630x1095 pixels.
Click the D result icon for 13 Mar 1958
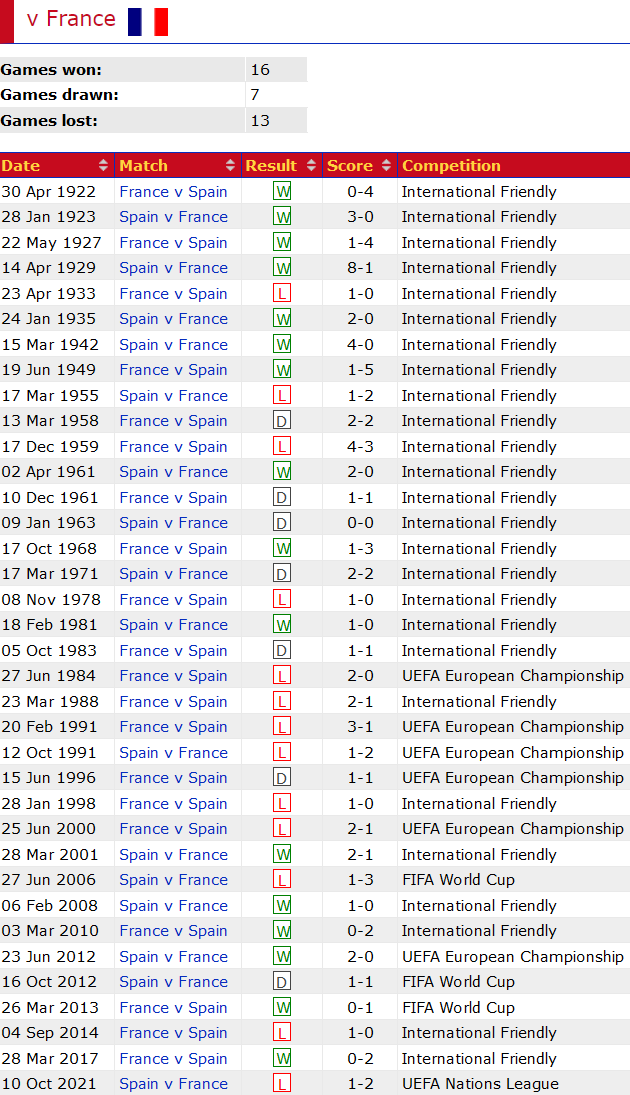tap(282, 421)
